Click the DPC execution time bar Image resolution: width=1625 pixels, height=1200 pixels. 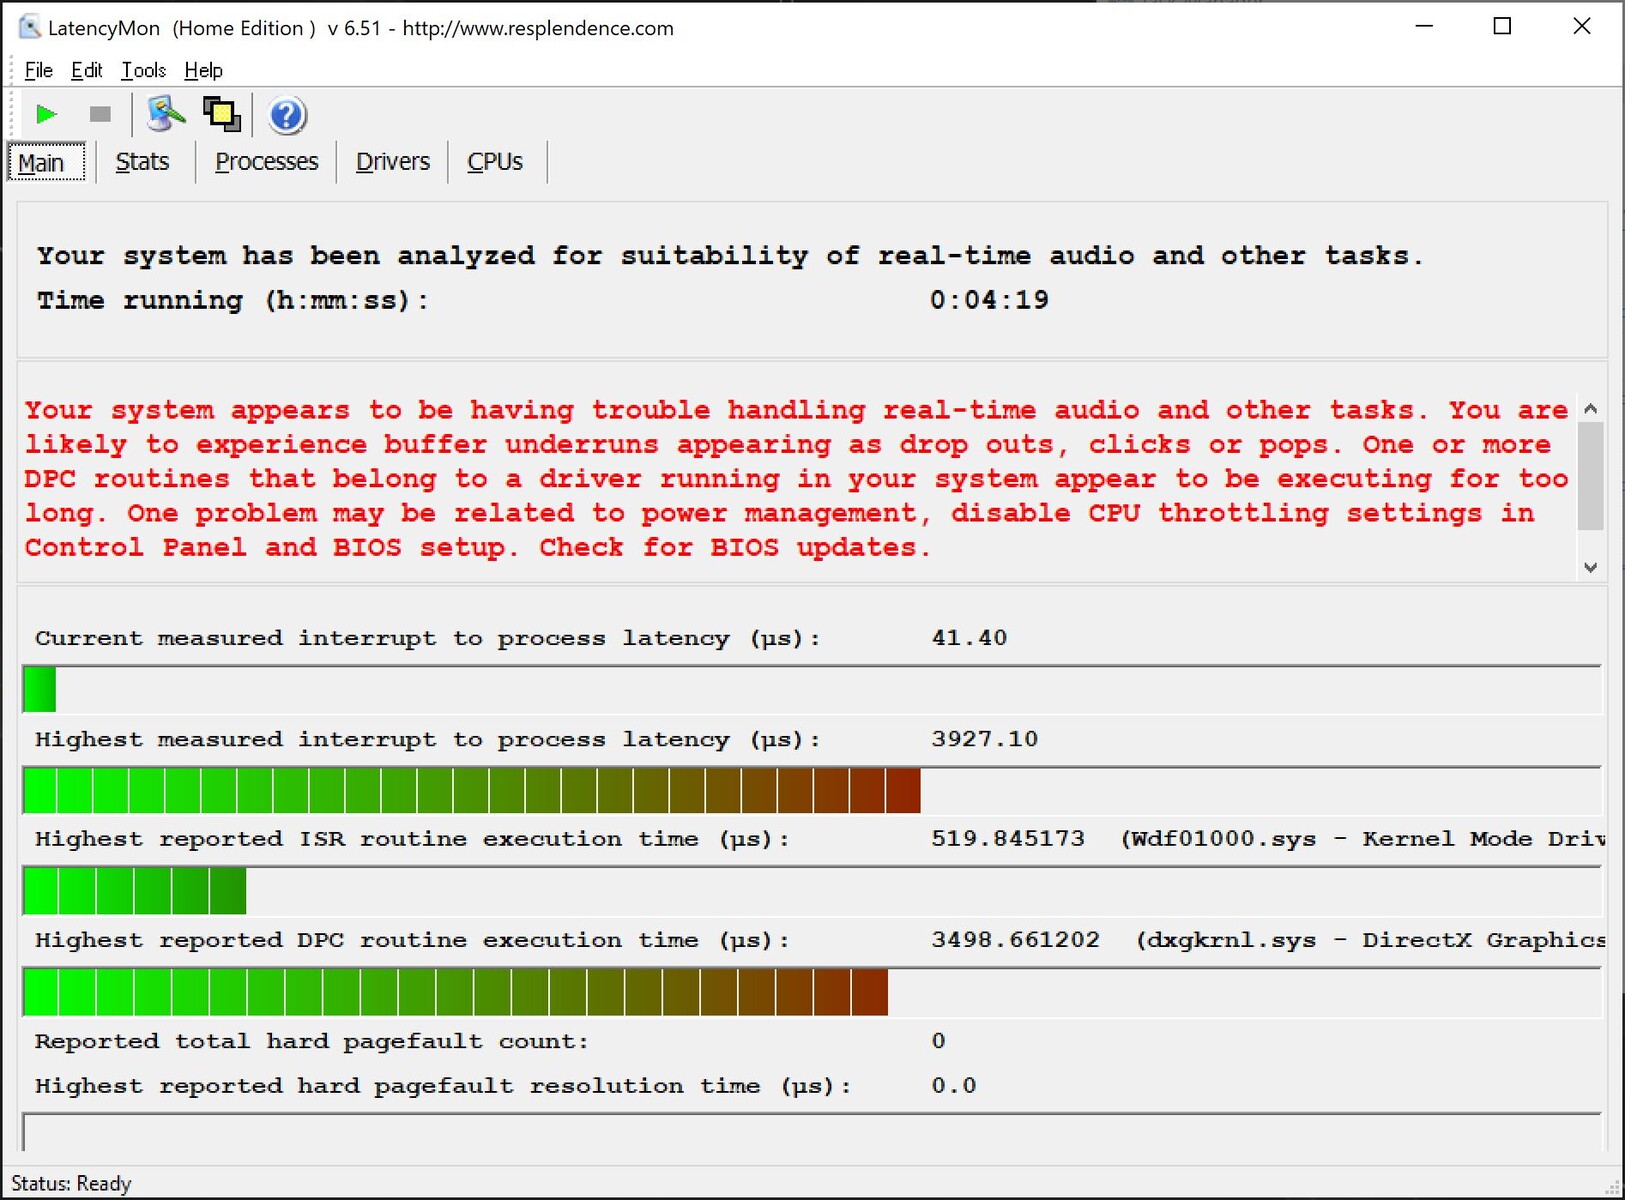click(455, 992)
